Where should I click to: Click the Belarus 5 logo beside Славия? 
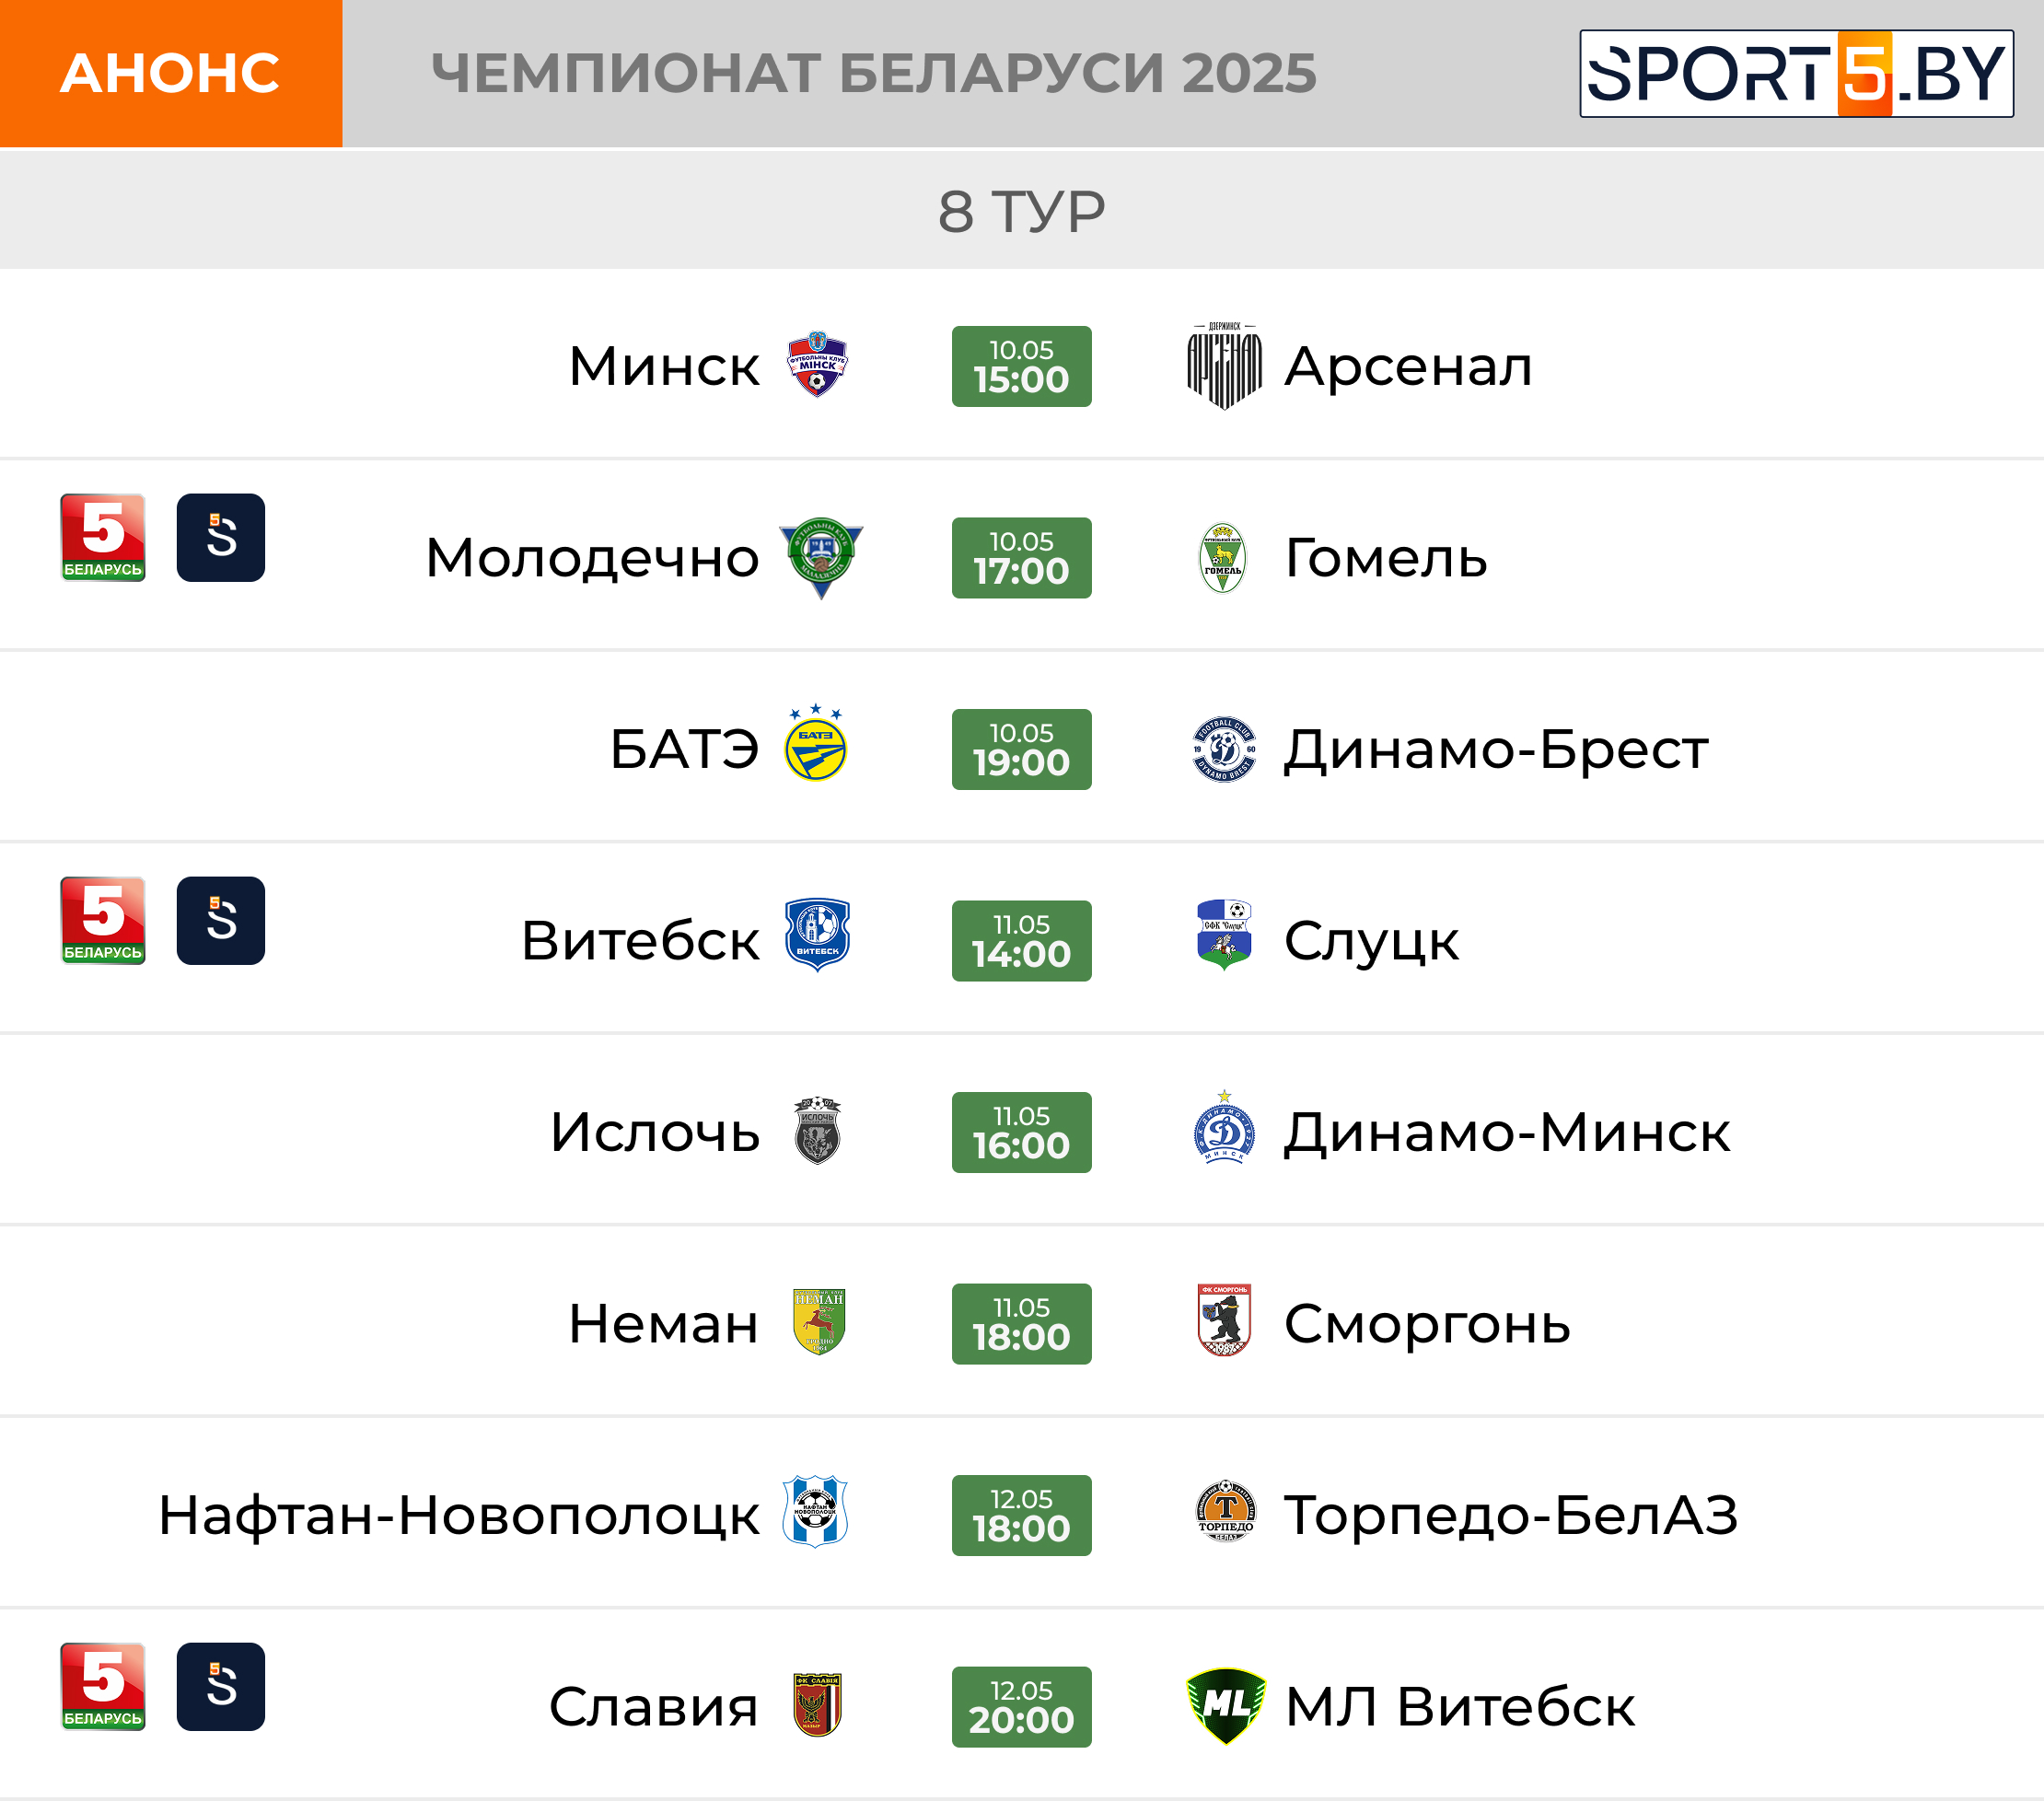pos(103,1687)
